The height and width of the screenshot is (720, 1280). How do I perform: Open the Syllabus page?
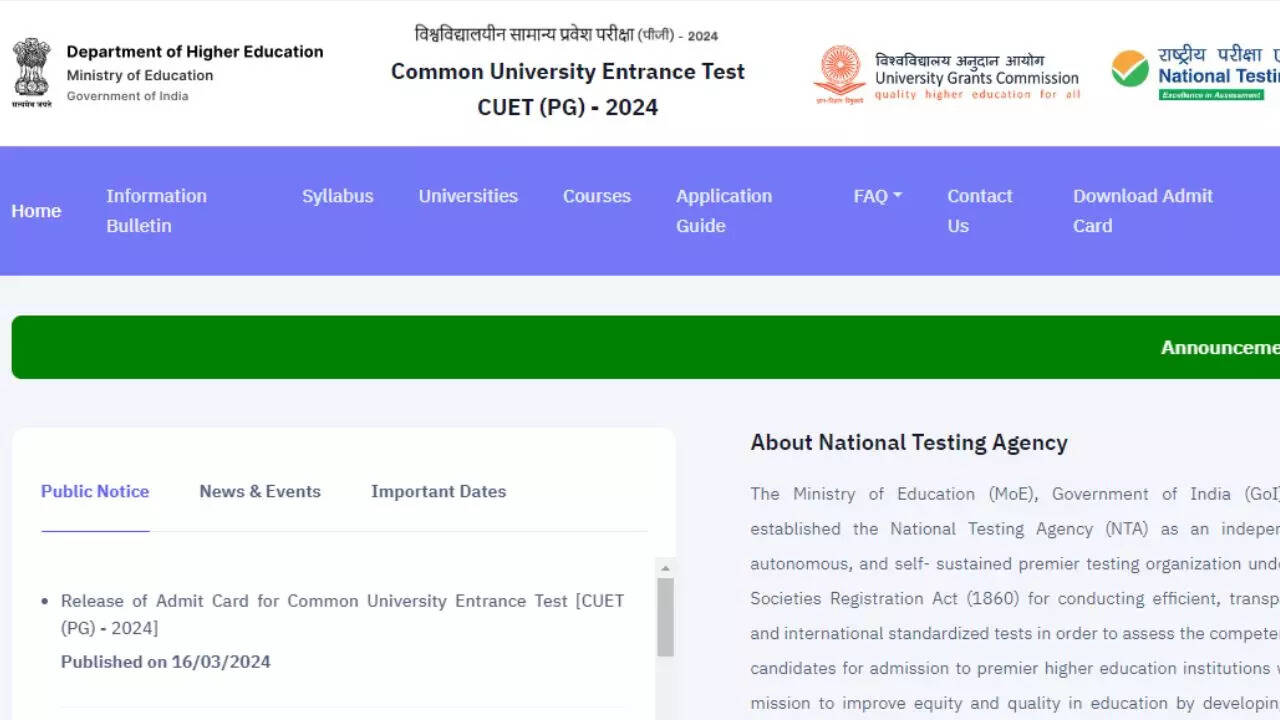337,196
